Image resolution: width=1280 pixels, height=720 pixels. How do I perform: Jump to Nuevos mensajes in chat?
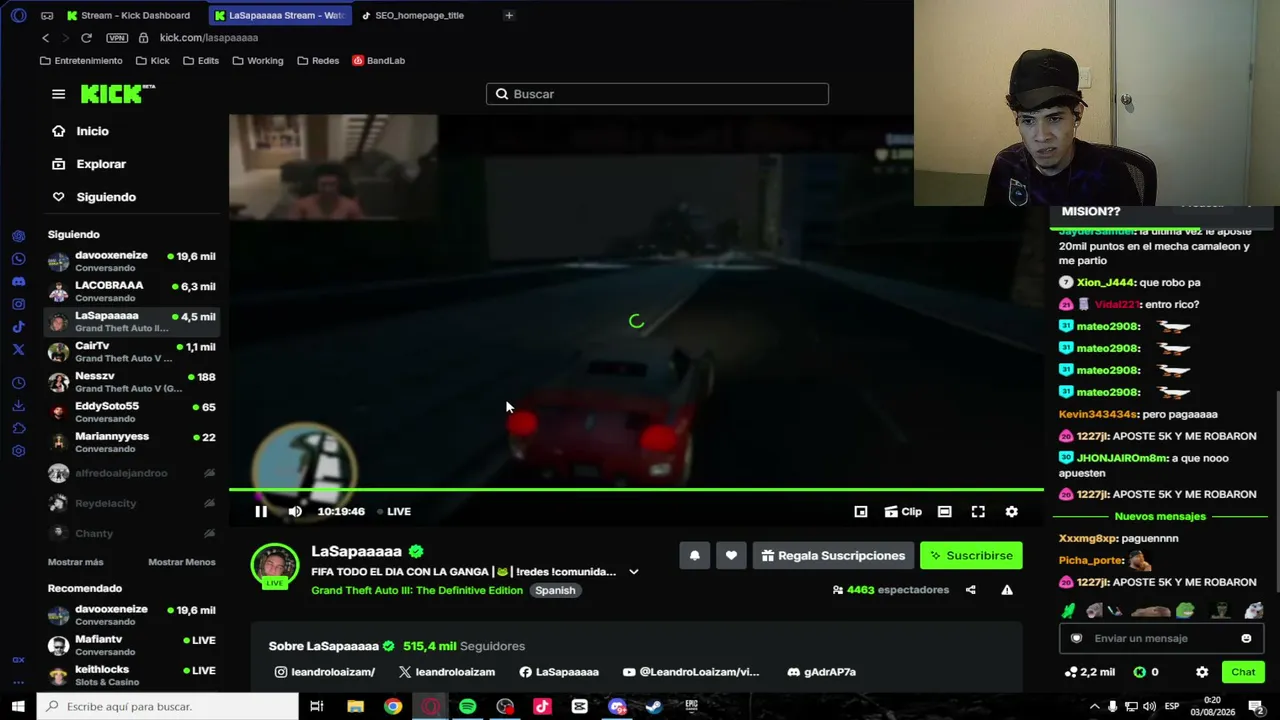[1160, 516]
